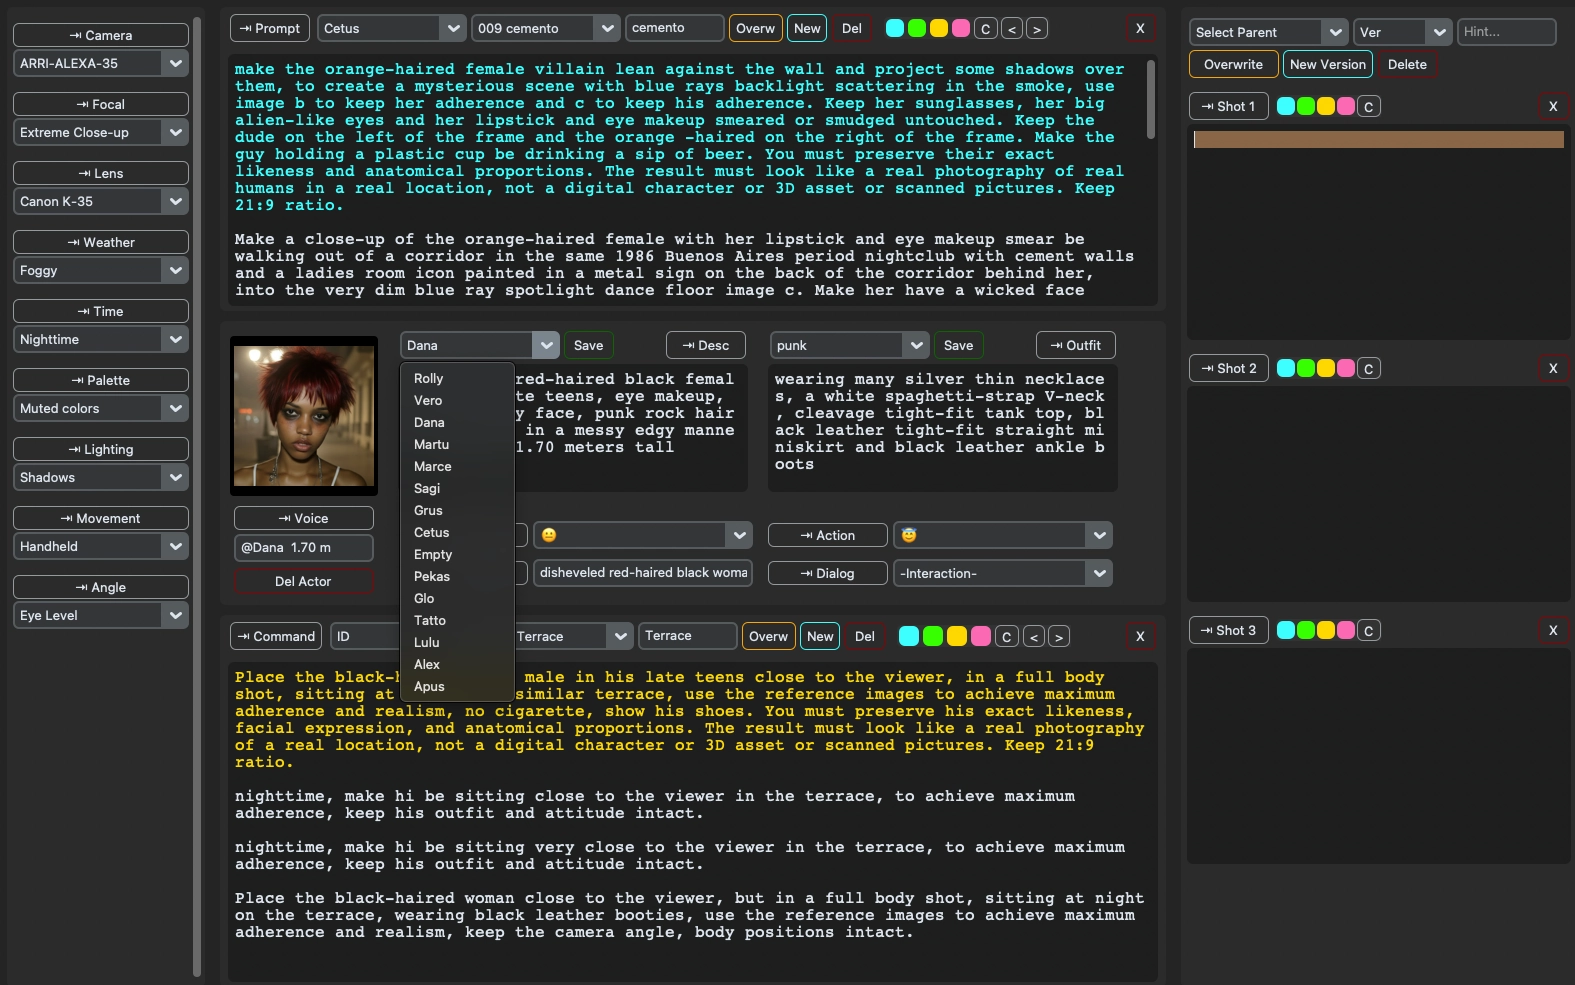The width and height of the screenshot is (1575, 985).
Task: Remove Shot 2 with its X button
Action: [1553, 368]
